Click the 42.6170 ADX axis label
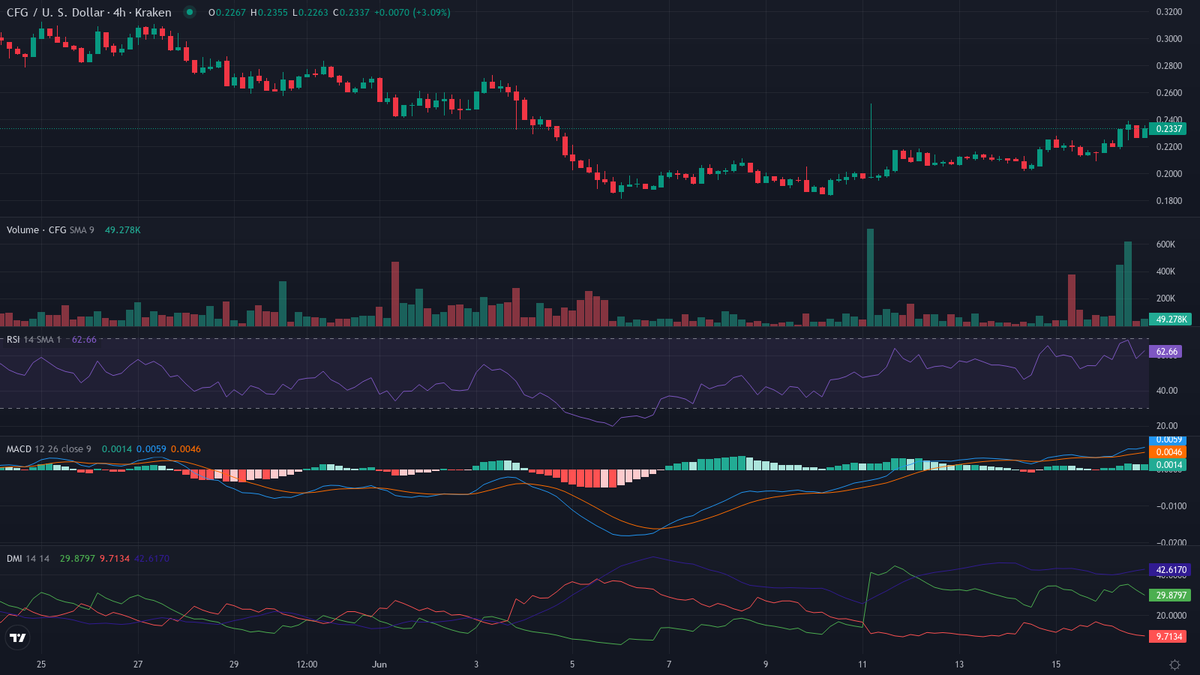 click(x=1169, y=570)
